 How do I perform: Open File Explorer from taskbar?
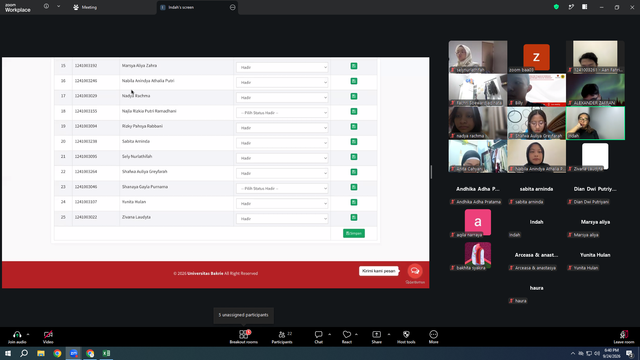(41, 353)
